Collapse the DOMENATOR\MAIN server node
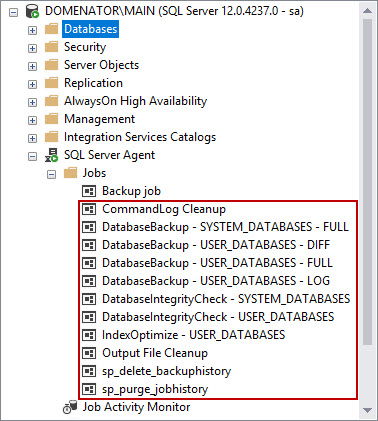This screenshot has height=421, width=378. 13,13
